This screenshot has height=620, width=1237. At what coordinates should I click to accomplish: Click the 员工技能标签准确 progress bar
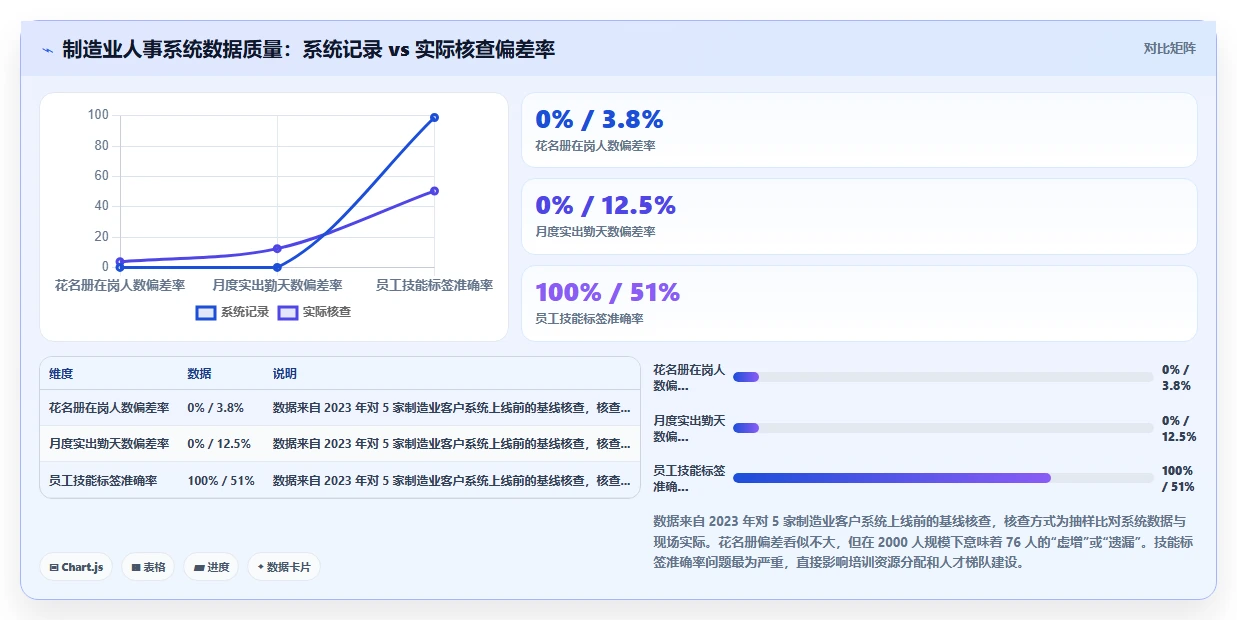pos(943,478)
